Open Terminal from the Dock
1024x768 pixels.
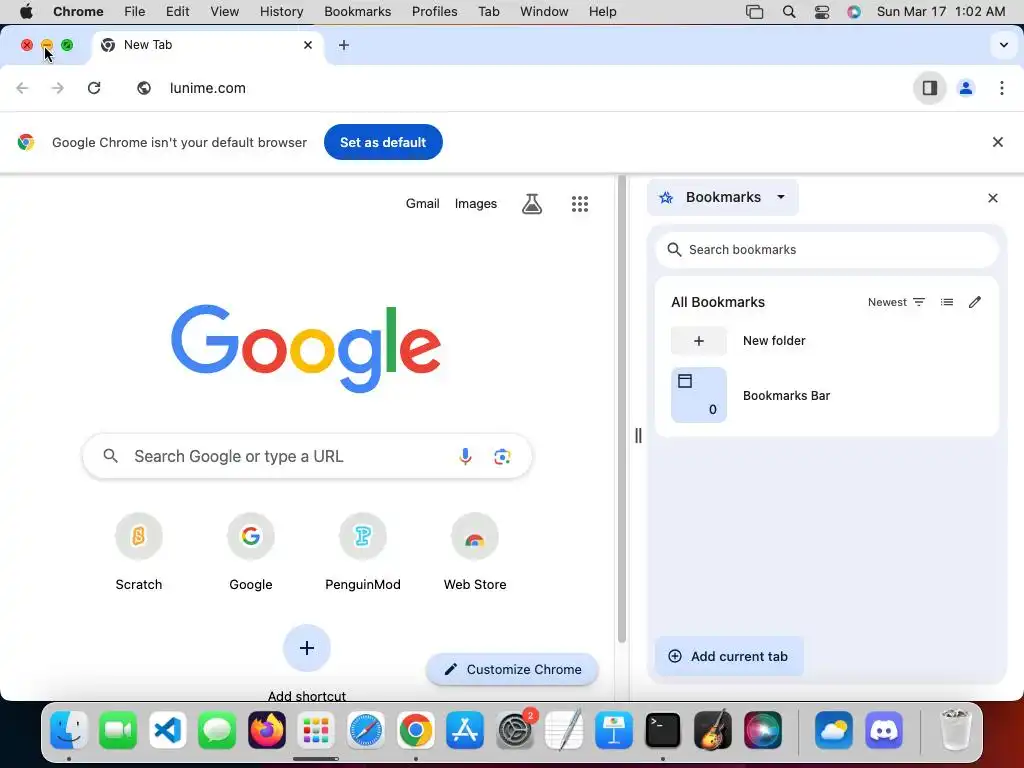663,729
